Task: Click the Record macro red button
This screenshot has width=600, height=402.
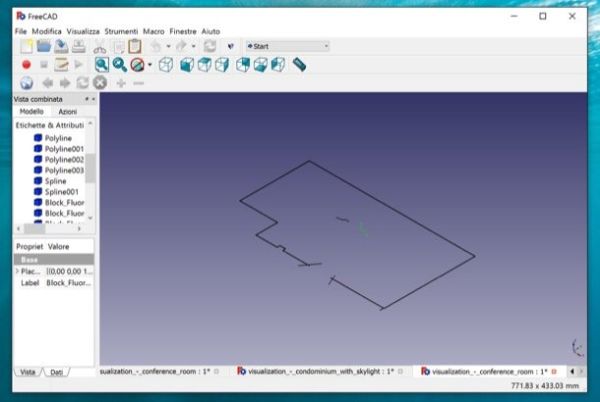Action: click(x=25, y=65)
